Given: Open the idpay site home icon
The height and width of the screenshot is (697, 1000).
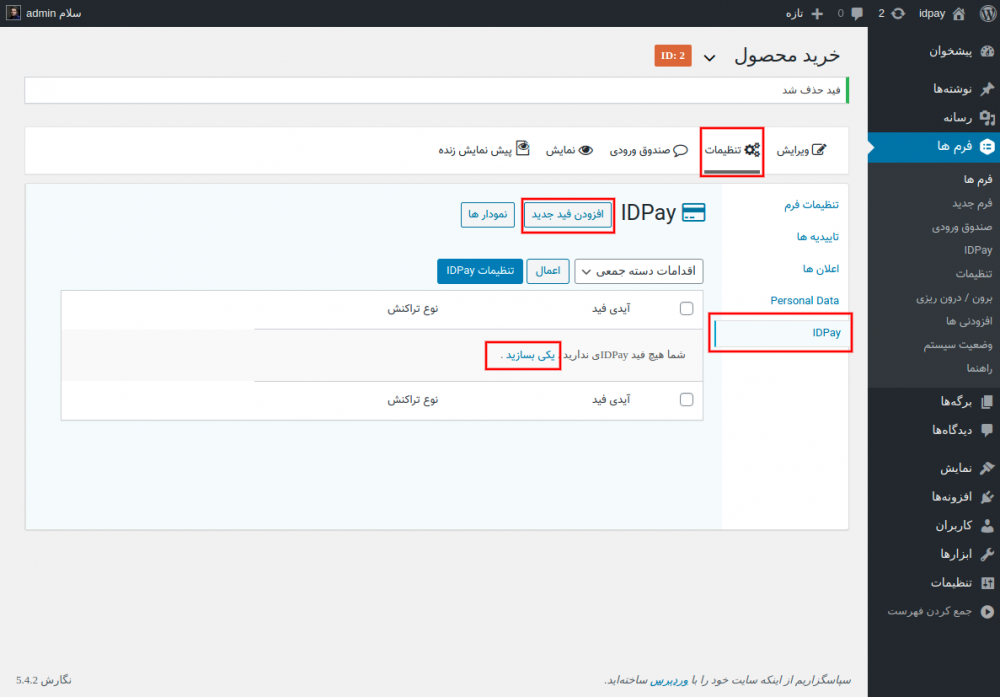Looking at the screenshot, I should point(959,14).
